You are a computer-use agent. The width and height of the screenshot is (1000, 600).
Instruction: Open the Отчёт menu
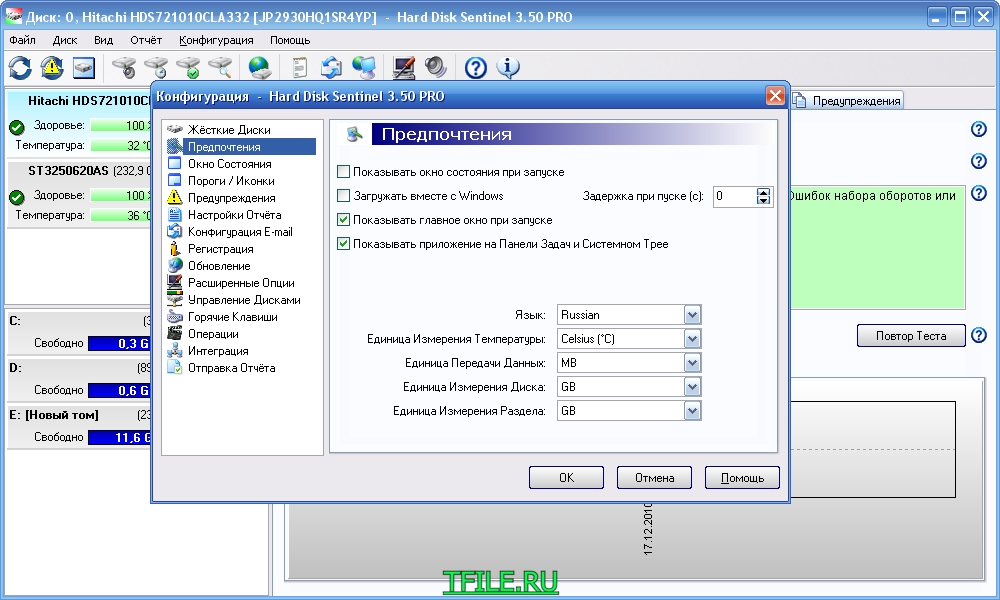146,40
